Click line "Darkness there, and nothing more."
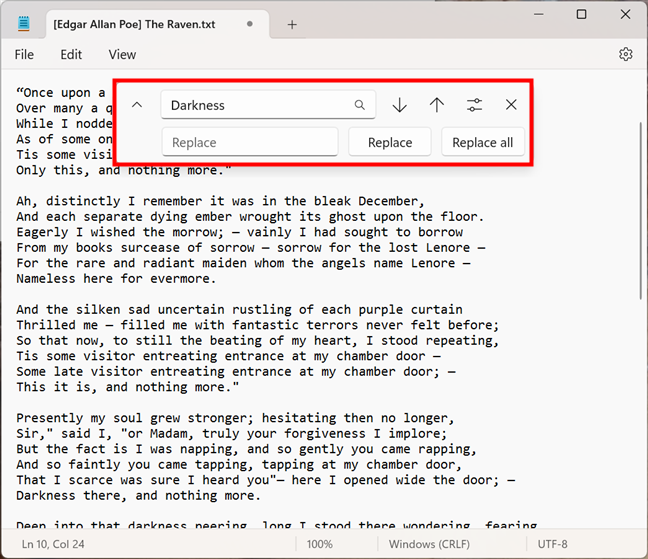The image size is (648, 559). (x=138, y=495)
